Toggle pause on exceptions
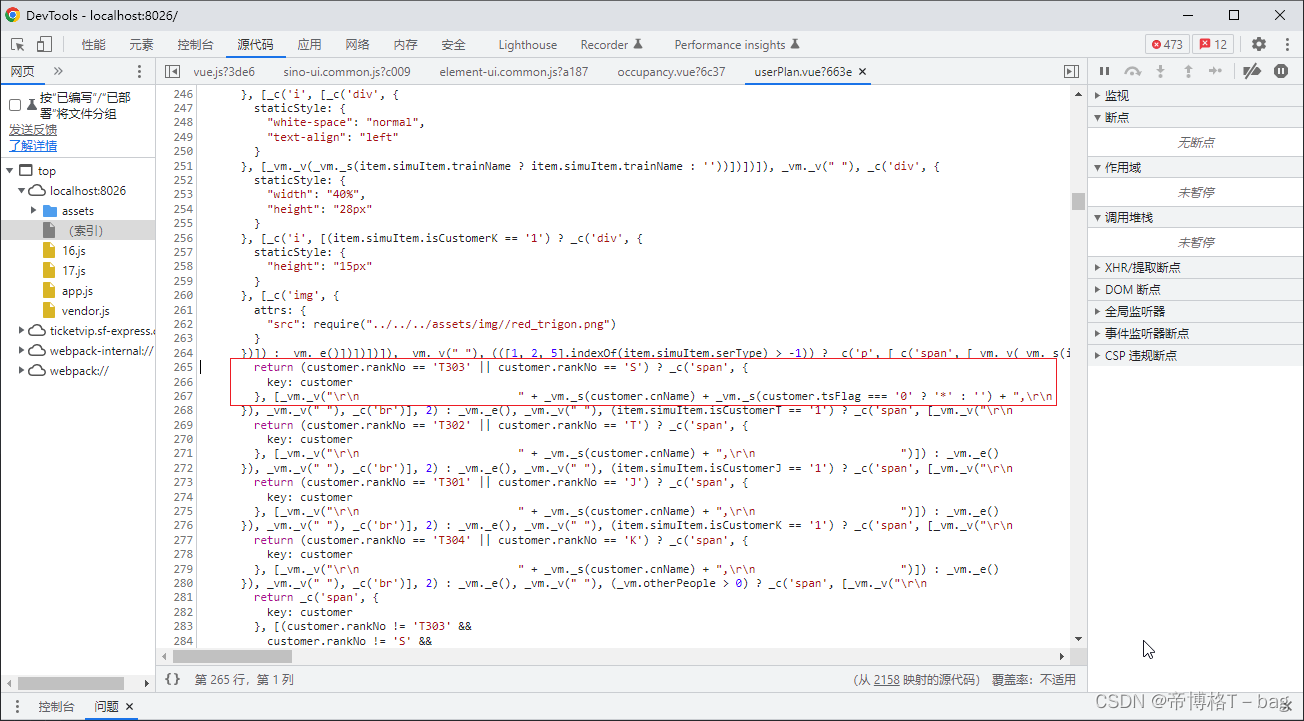1304x721 pixels. pos(1281,71)
